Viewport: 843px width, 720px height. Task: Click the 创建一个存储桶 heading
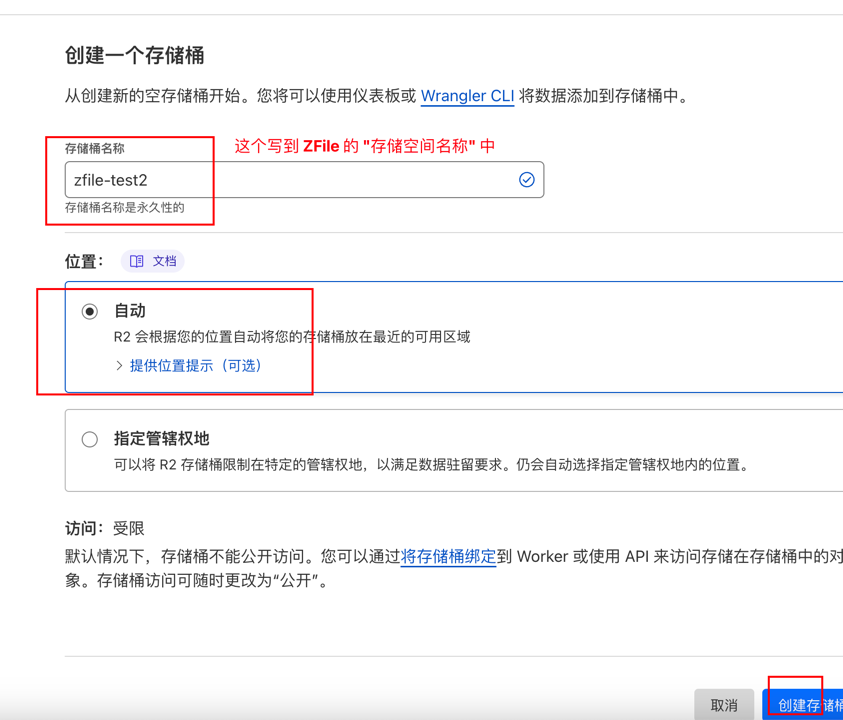click(x=135, y=56)
